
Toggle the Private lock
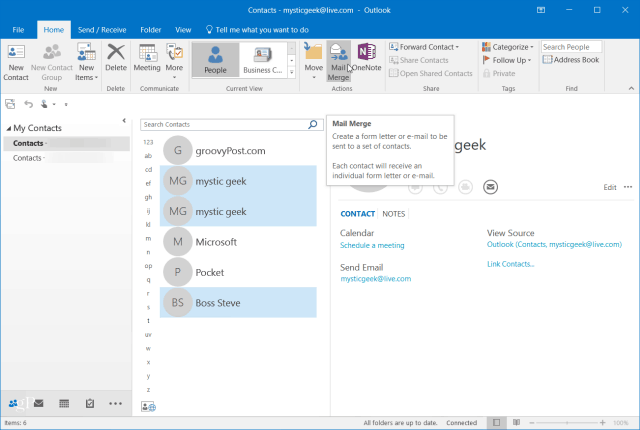pos(499,73)
